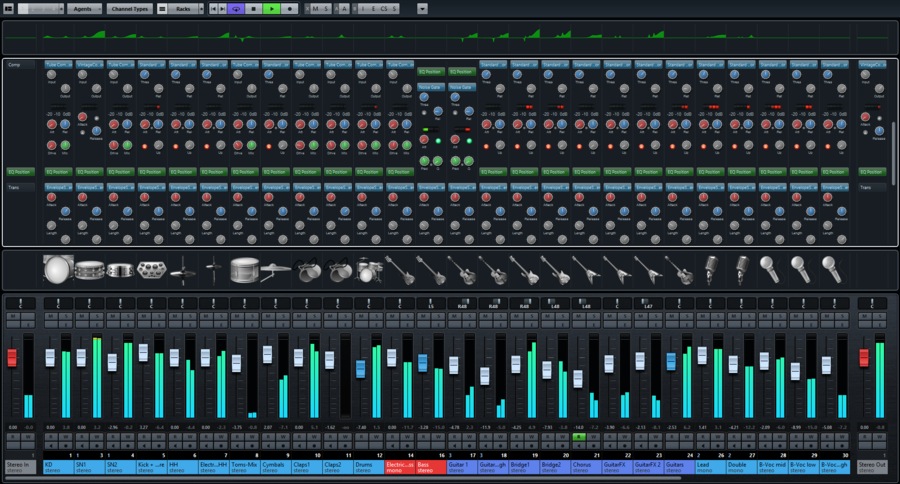The height and width of the screenshot is (484, 900).
Task: Select the hi-hat picture on HH channel
Action: pos(182,268)
